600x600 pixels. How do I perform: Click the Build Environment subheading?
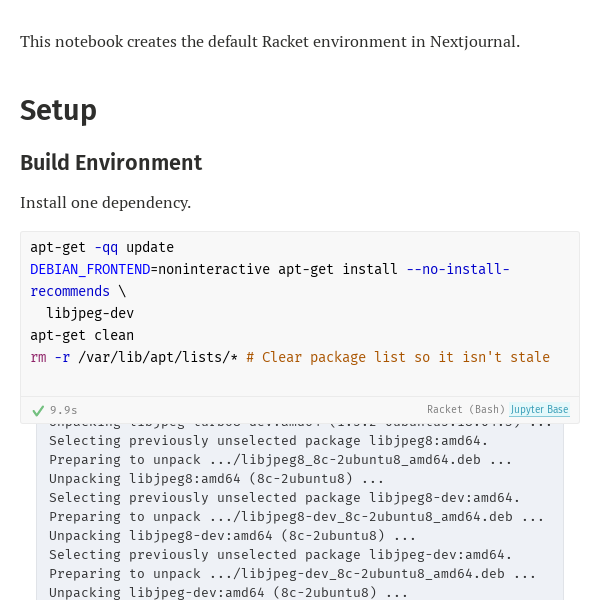coord(111,163)
